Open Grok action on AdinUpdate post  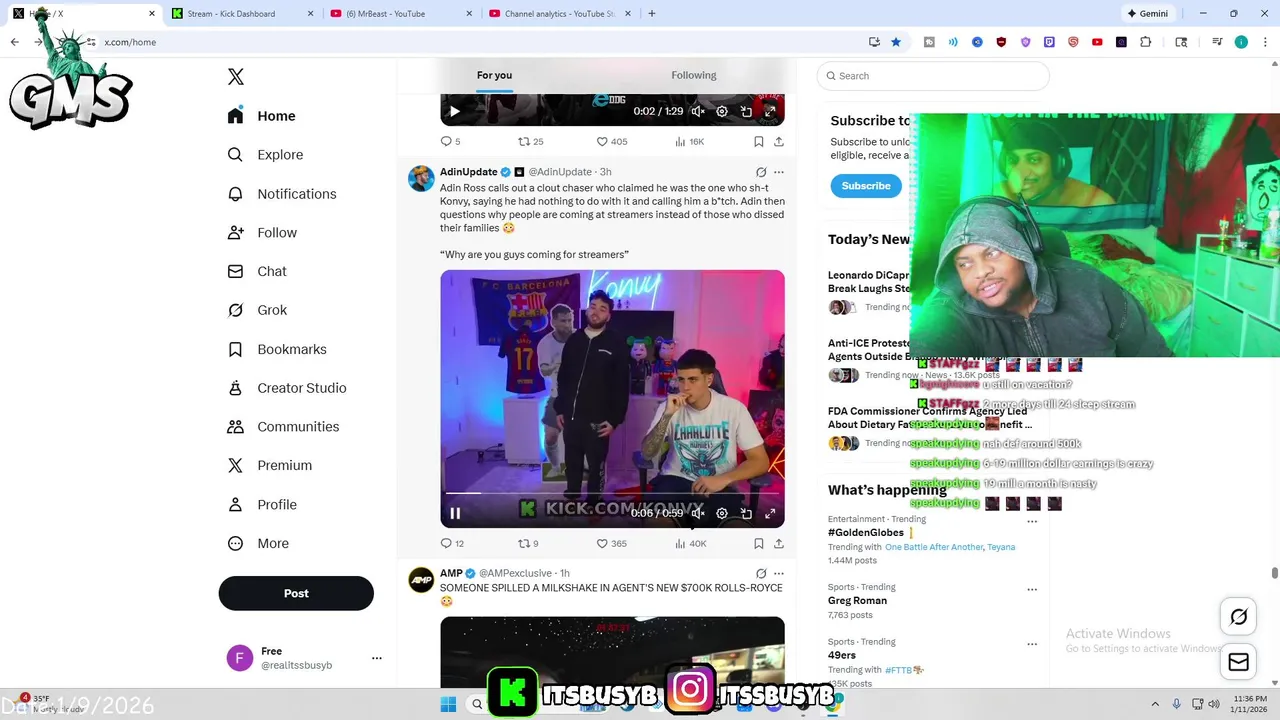coord(761,172)
